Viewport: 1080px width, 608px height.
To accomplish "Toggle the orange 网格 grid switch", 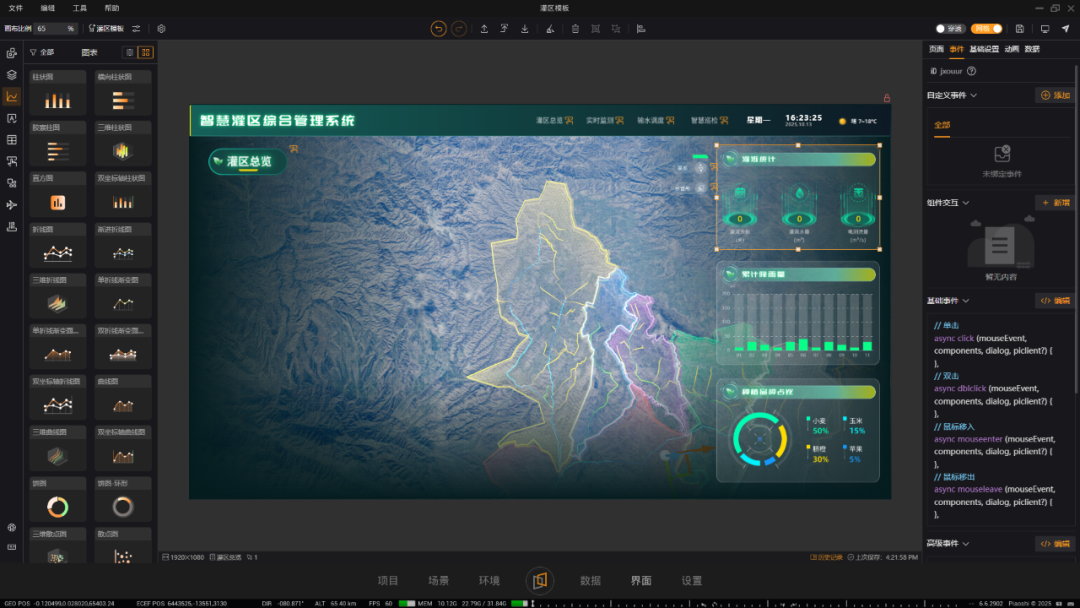I will click(x=986, y=29).
